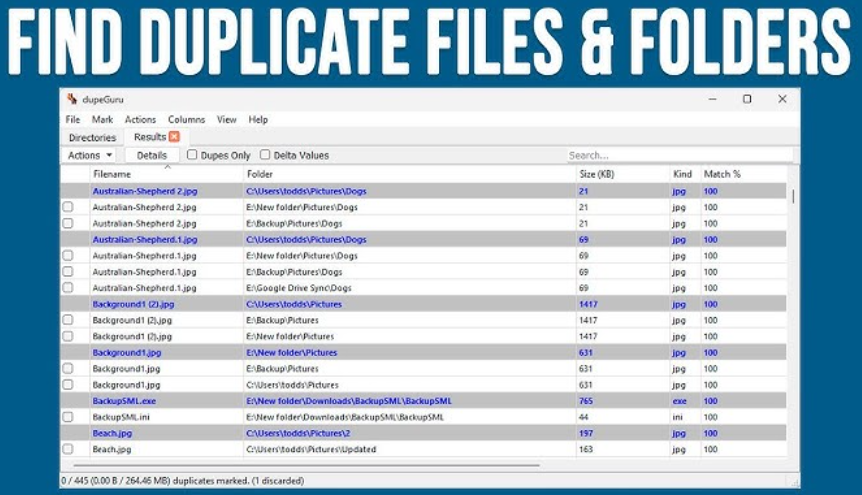Click the dupeGuru app icon in title bar
This screenshot has width=862, height=495.
pos(72,99)
